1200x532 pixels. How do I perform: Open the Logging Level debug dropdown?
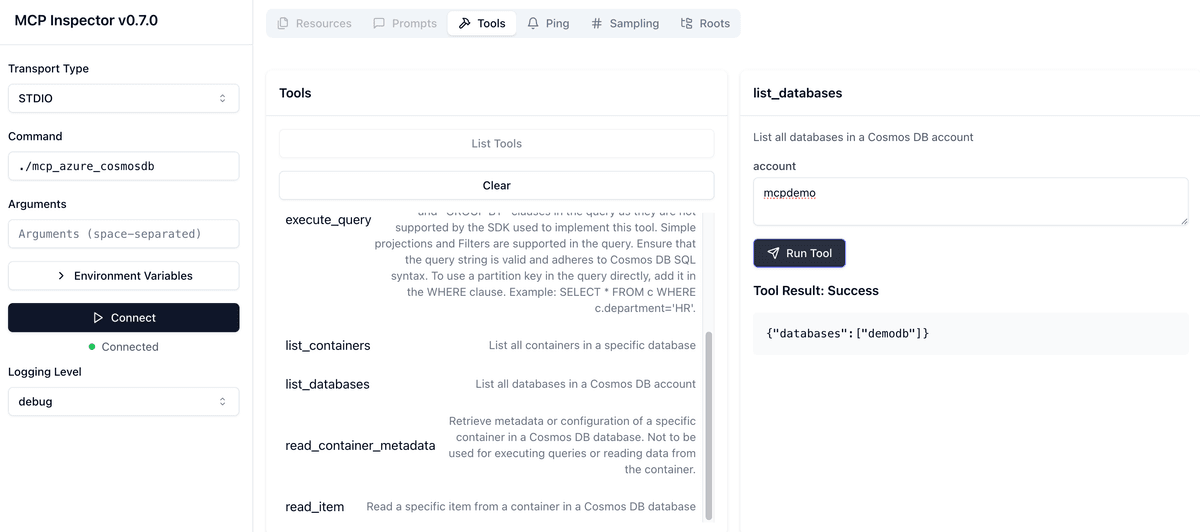point(124,401)
